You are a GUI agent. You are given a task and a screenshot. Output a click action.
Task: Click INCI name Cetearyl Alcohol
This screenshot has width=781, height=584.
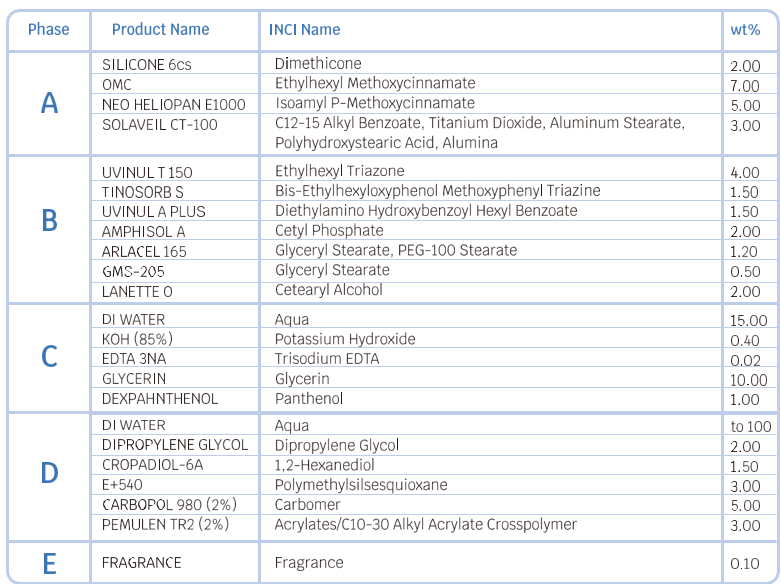(329, 290)
